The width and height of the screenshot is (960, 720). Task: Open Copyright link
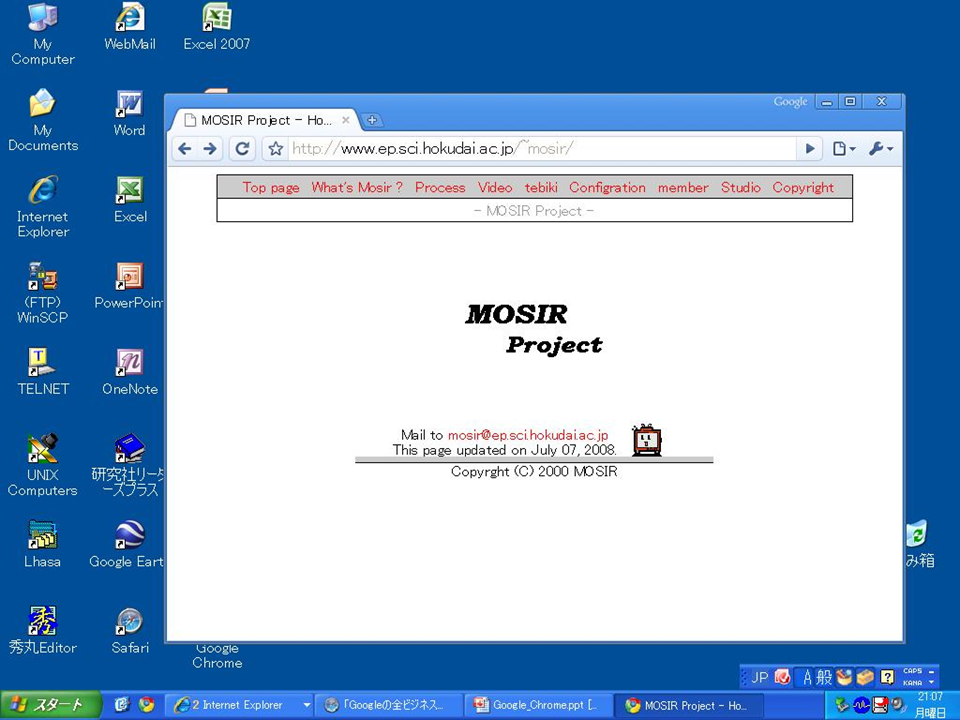(x=803, y=187)
